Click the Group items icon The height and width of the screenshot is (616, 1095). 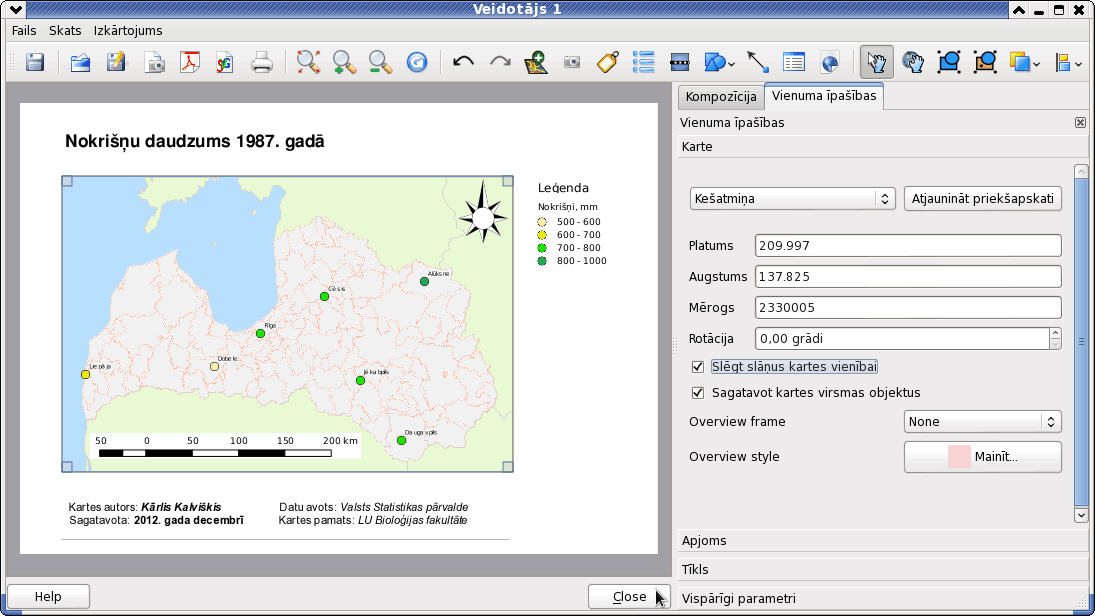coord(949,62)
